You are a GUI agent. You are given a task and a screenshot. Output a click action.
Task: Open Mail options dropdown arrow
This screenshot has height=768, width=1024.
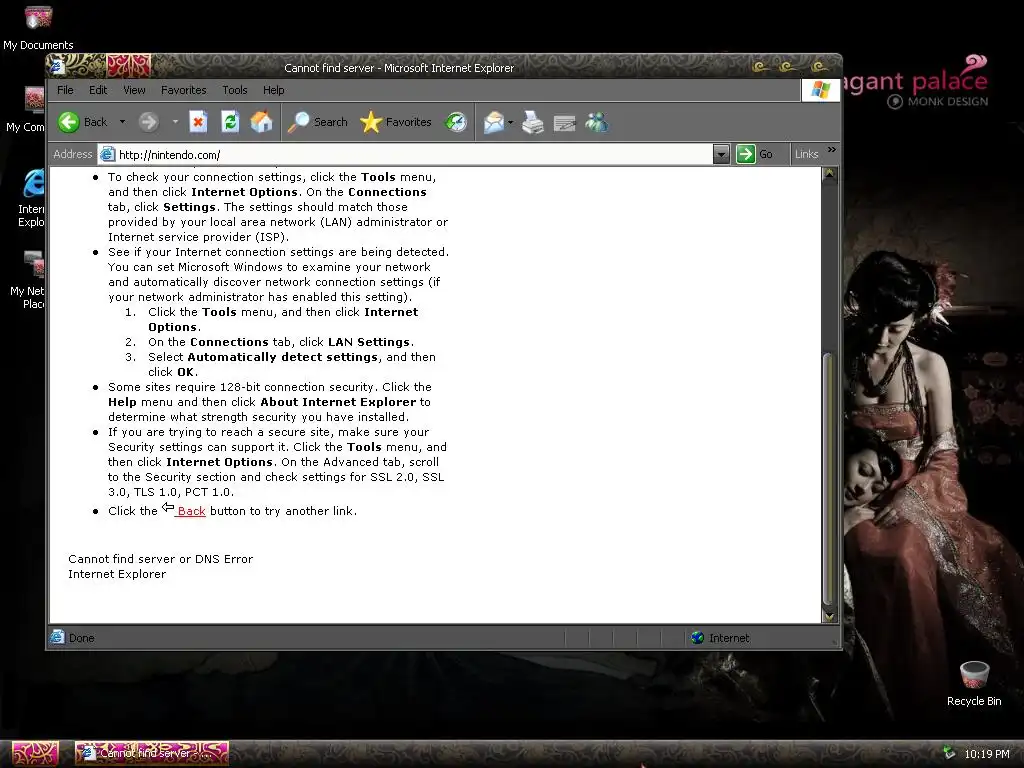click(x=511, y=122)
